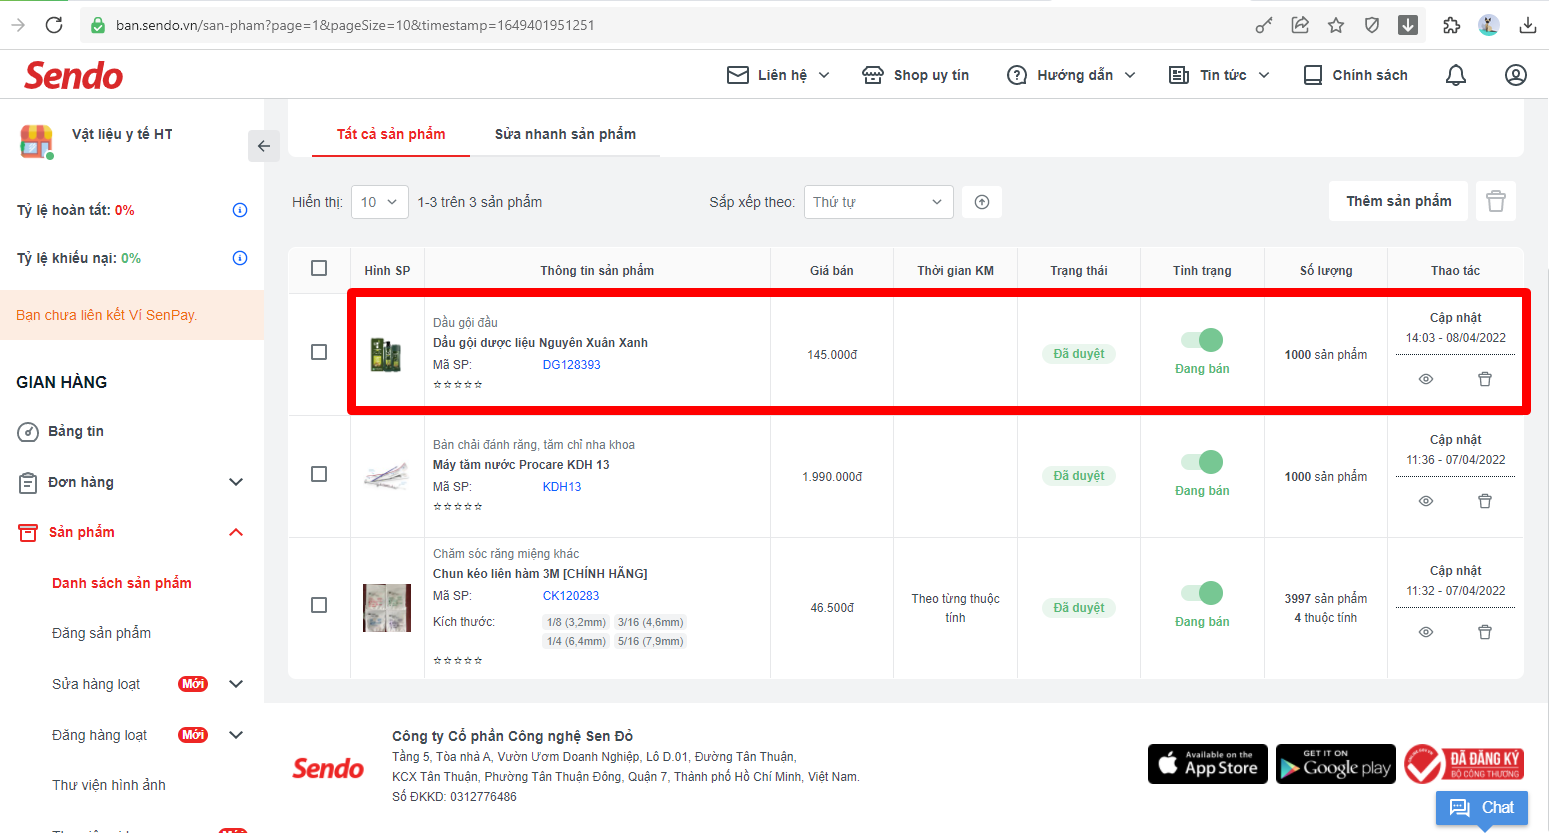1549x833 pixels.
Task: Click the Chun kéo liên hàm product thumbnail
Action: 387,607
